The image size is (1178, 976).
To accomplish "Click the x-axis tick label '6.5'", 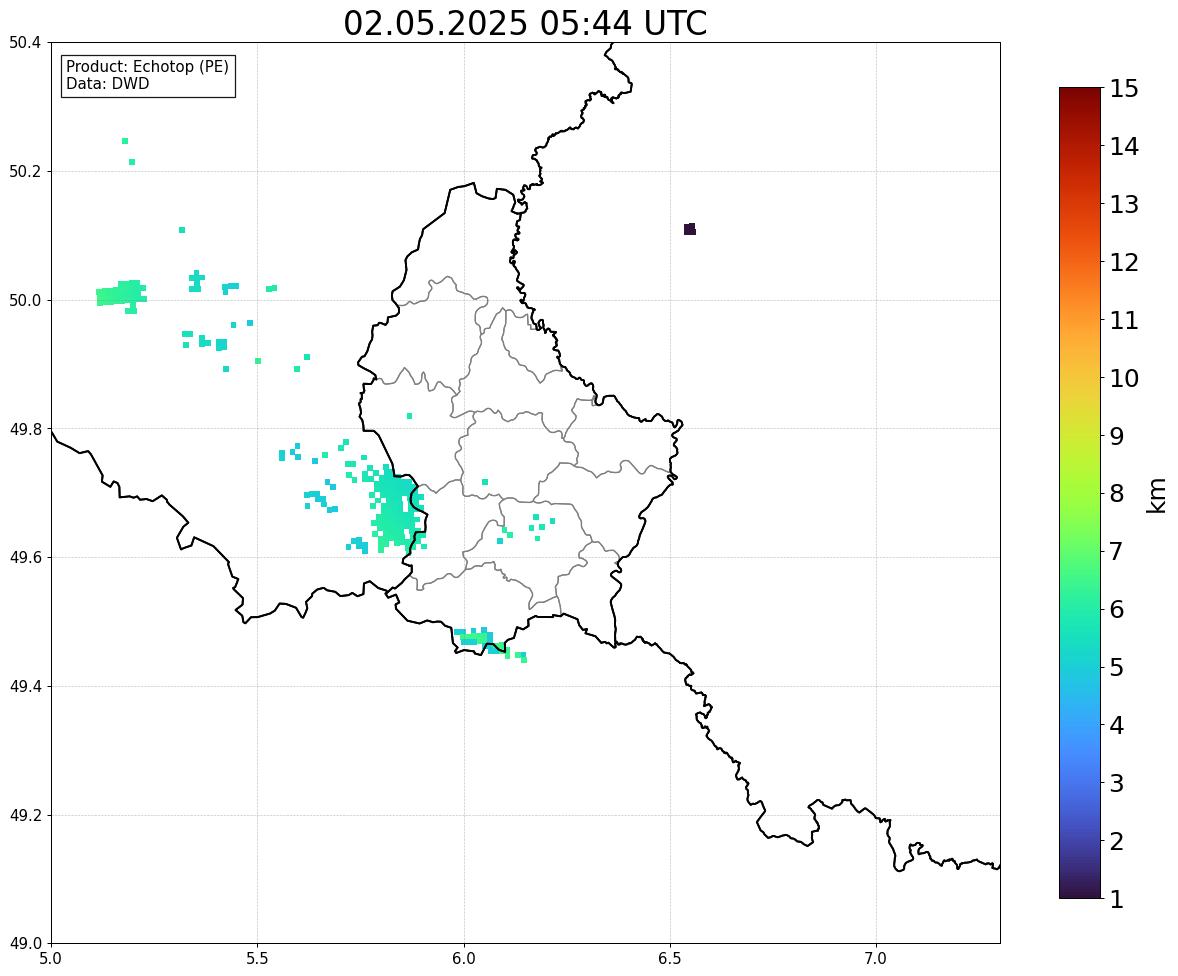I will (670, 959).
